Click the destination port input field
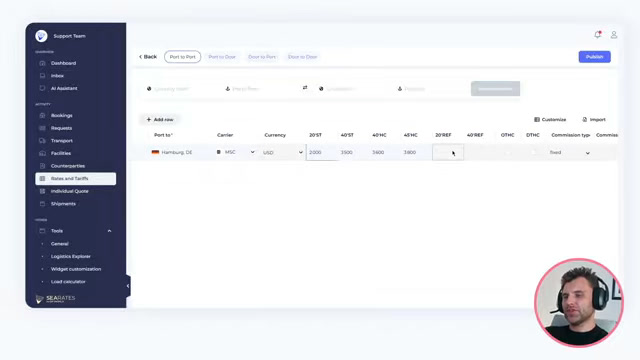This screenshot has height=360, width=640. pos(431,89)
